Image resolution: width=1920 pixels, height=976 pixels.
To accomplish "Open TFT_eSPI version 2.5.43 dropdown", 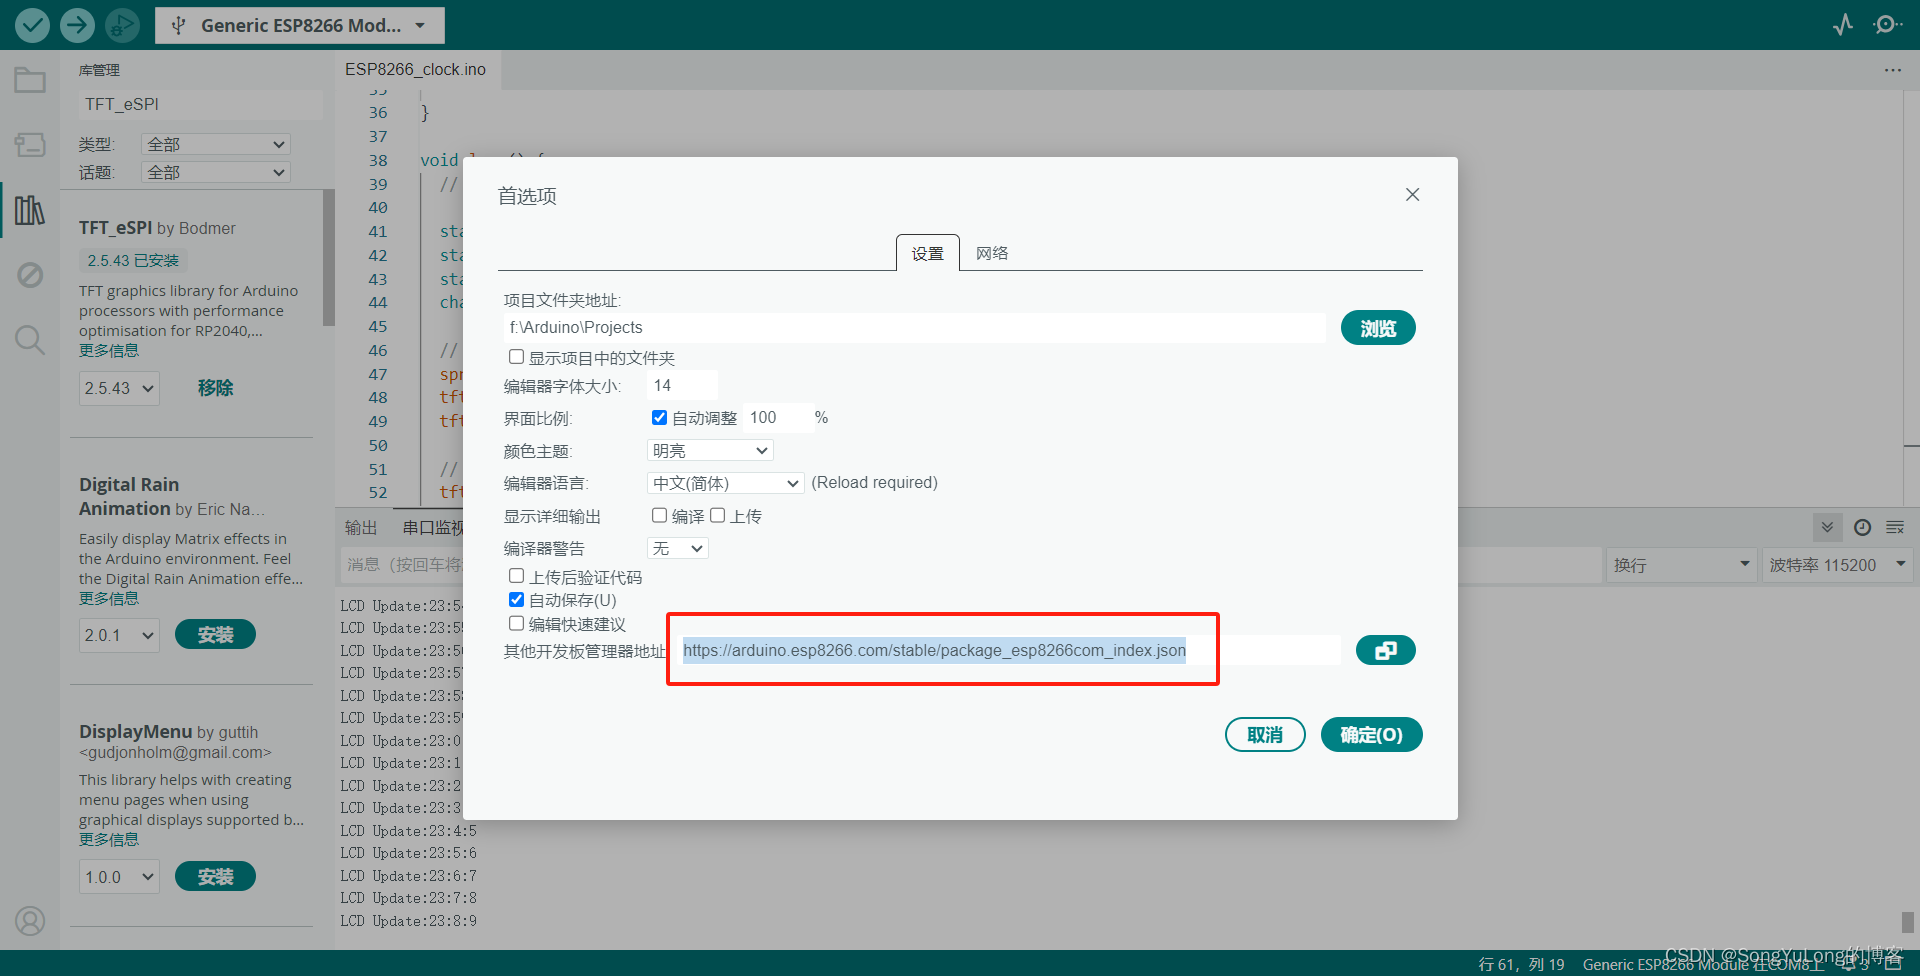I will tap(119, 388).
